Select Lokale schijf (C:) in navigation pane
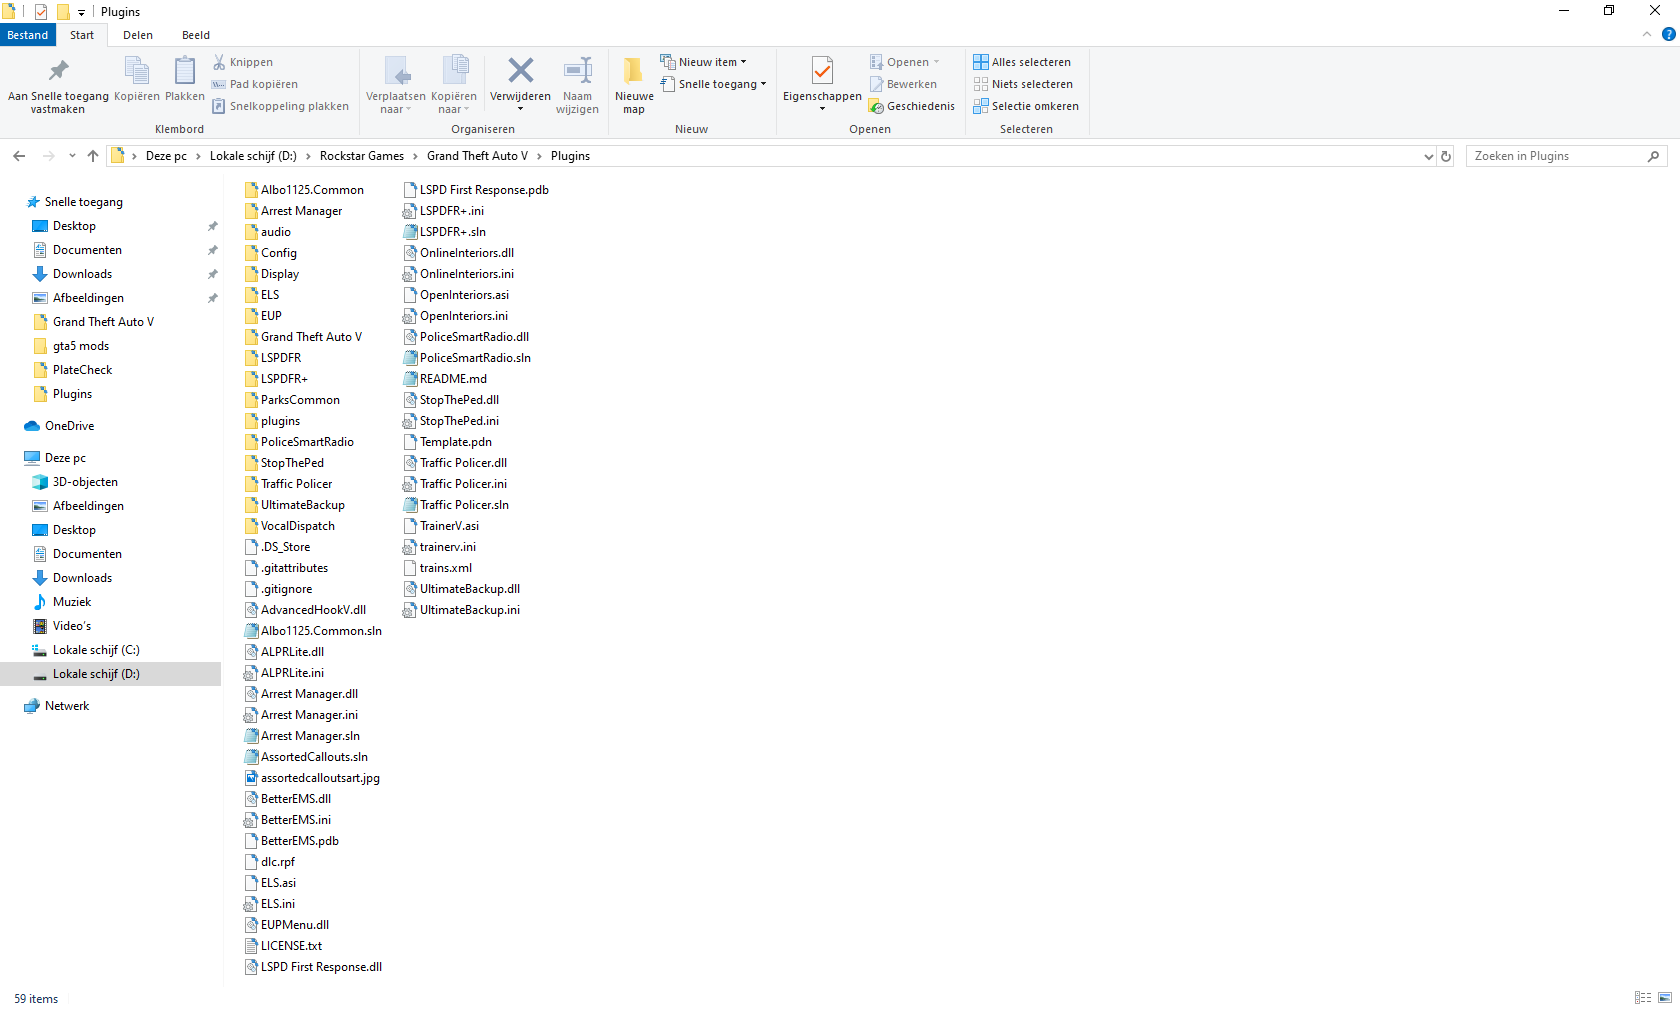 pos(96,650)
